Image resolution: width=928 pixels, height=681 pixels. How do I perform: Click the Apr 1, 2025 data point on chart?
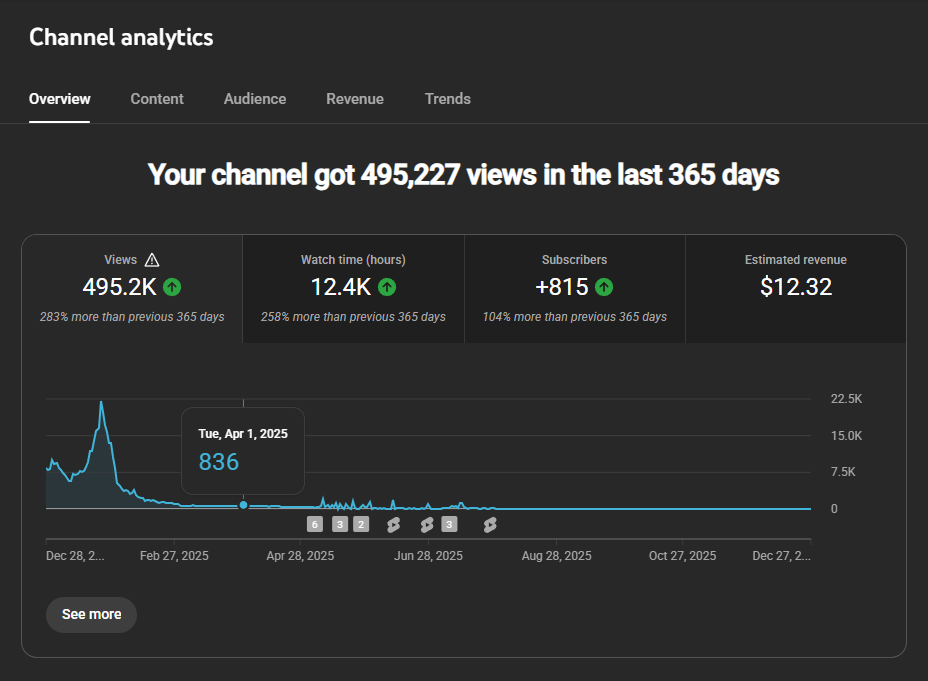[x=243, y=505]
